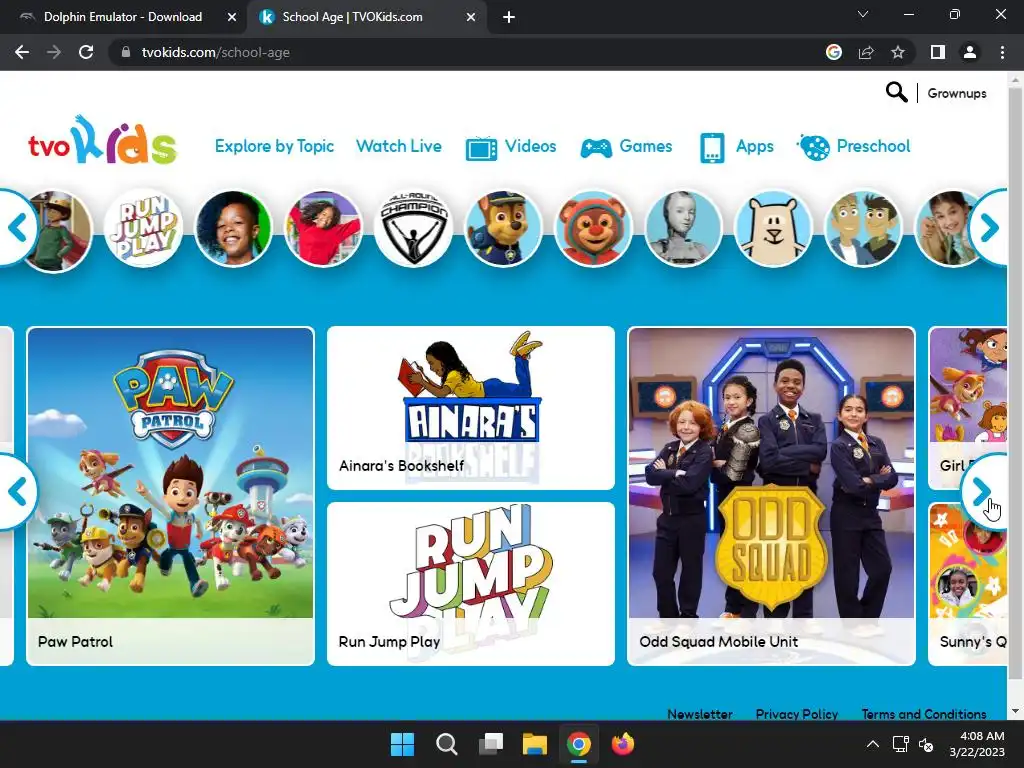1024x768 pixels.
Task: Click the address bar URL
Action: [216, 52]
